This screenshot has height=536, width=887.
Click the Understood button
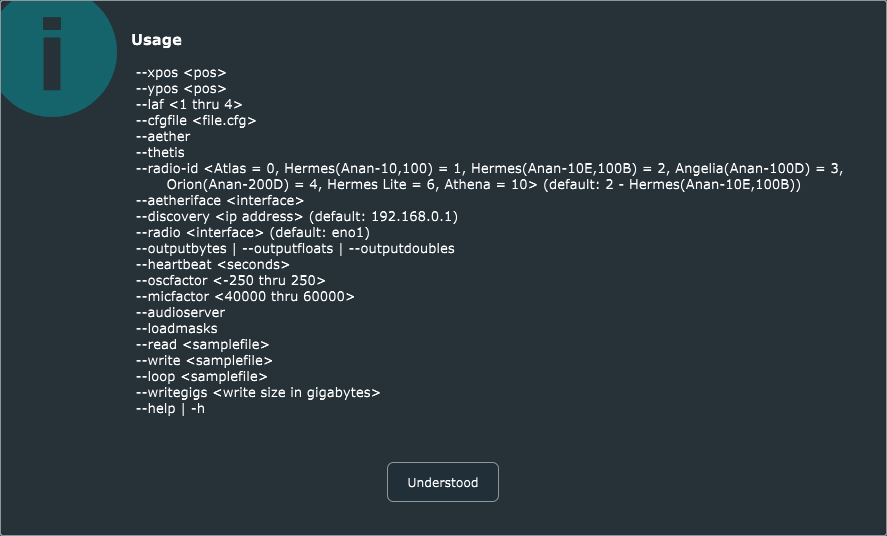pyautogui.click(x=442, y=482)
